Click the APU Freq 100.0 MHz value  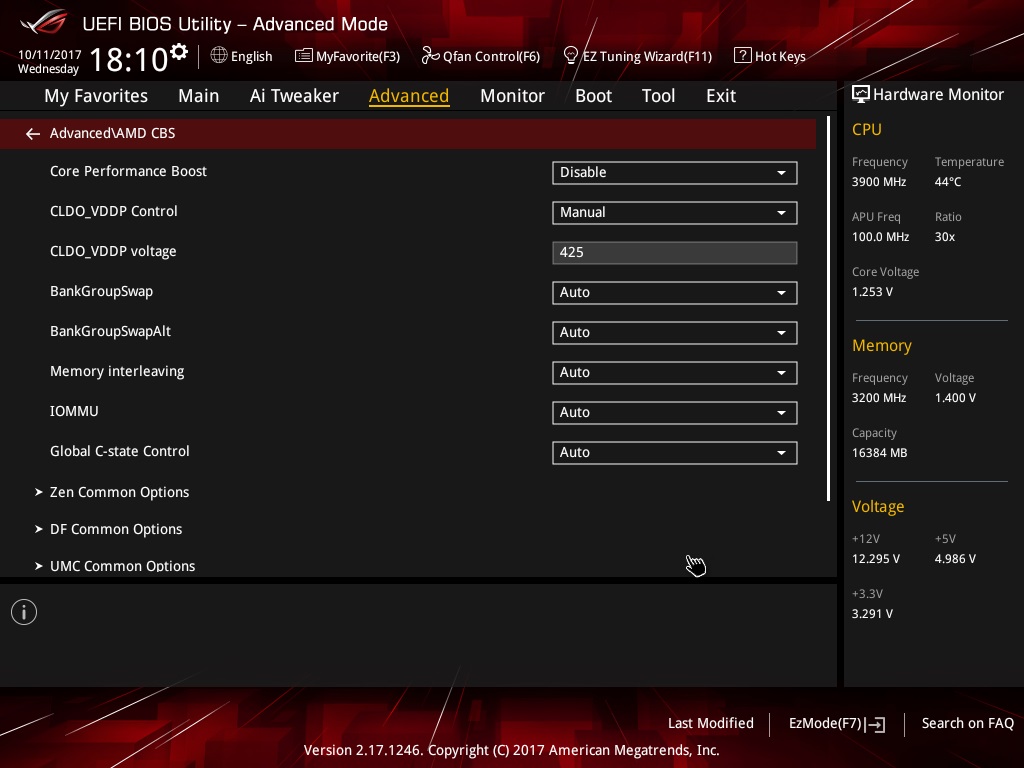880,237
